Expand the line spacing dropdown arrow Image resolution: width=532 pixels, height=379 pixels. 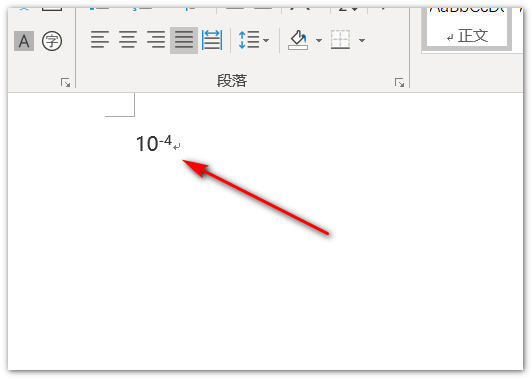coord(266,40)
